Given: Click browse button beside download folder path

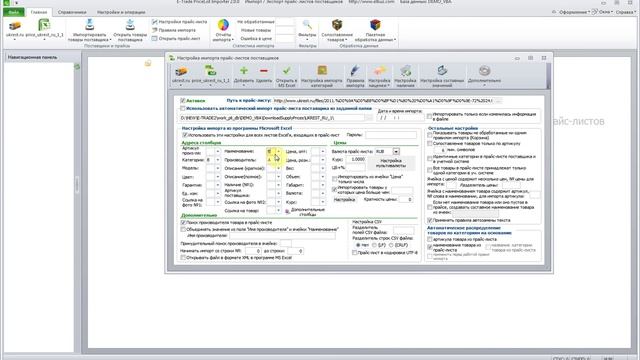Looking at the screenshot, I should pos(369,118).
